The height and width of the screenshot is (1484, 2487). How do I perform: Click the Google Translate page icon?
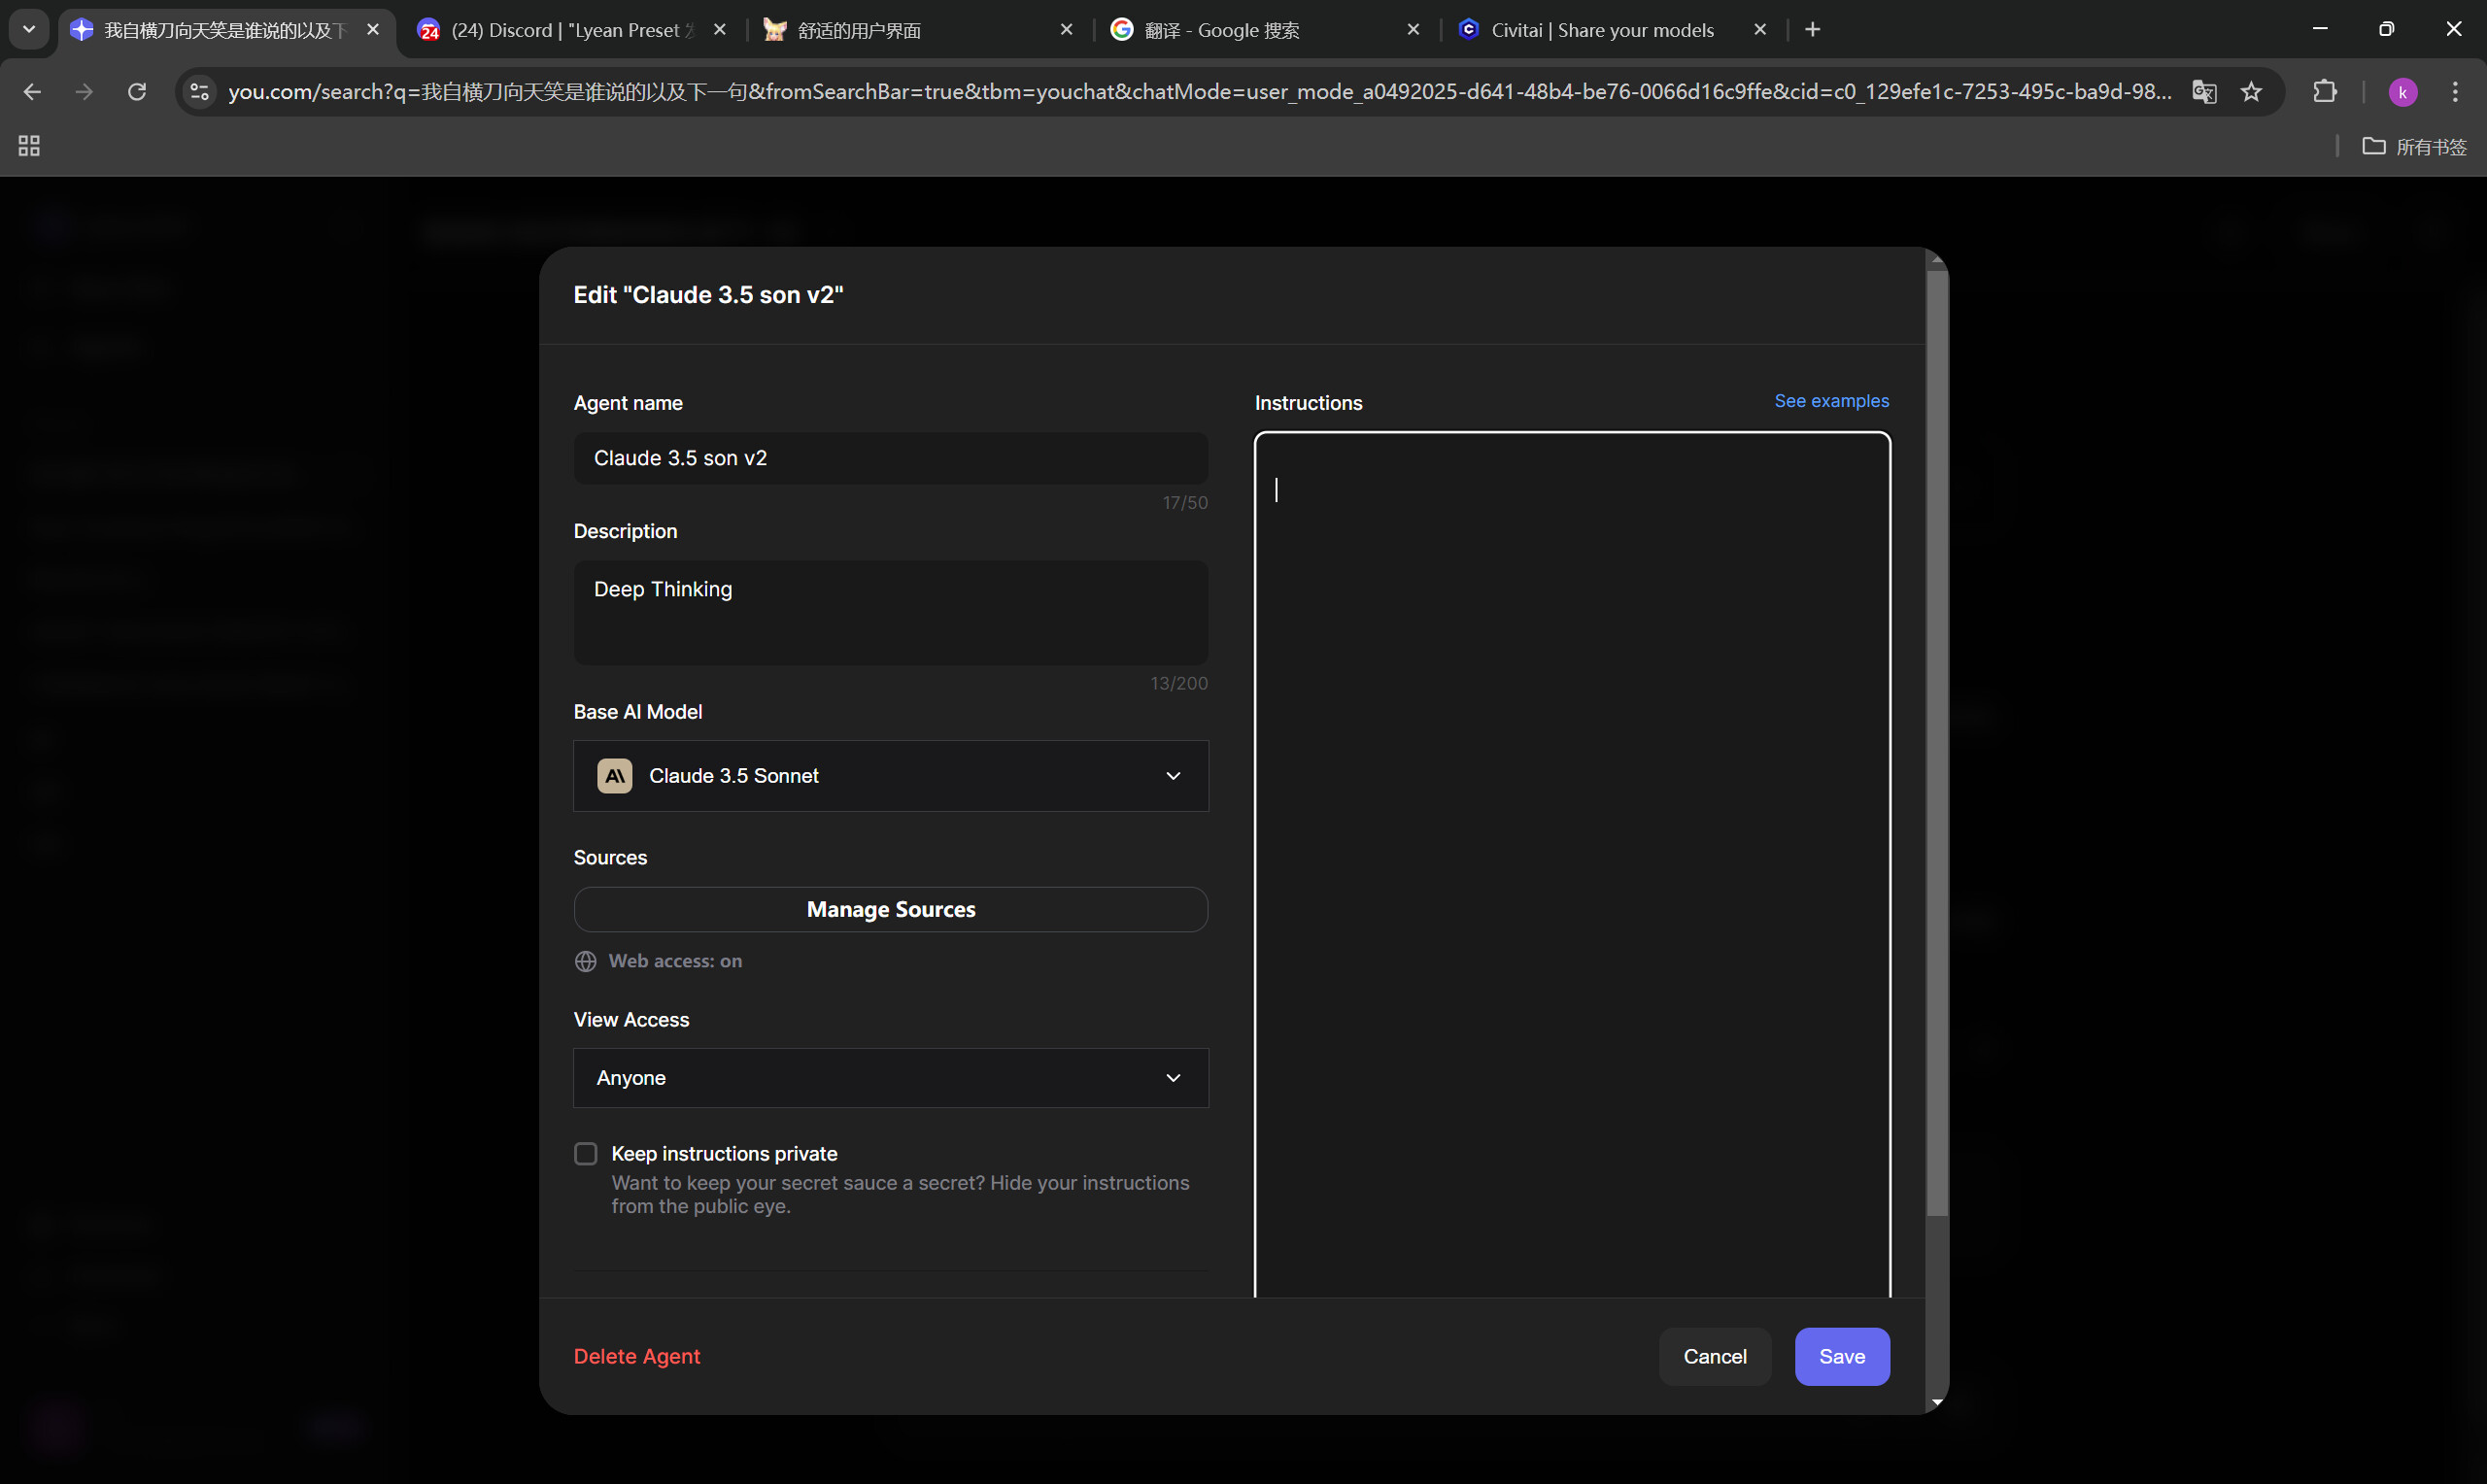2204,92
